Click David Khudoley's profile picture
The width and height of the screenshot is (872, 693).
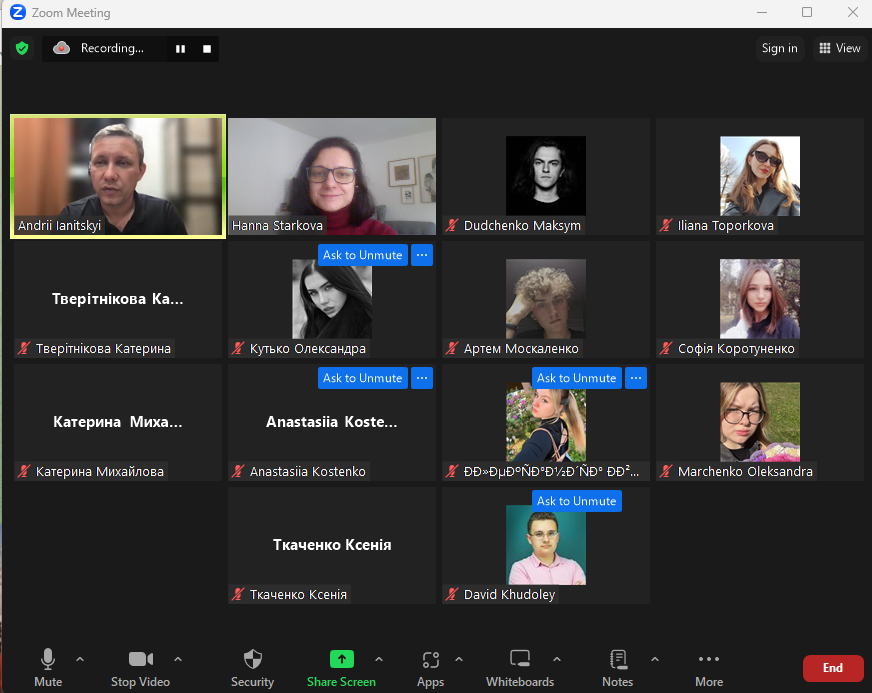(x=546, y=544)
